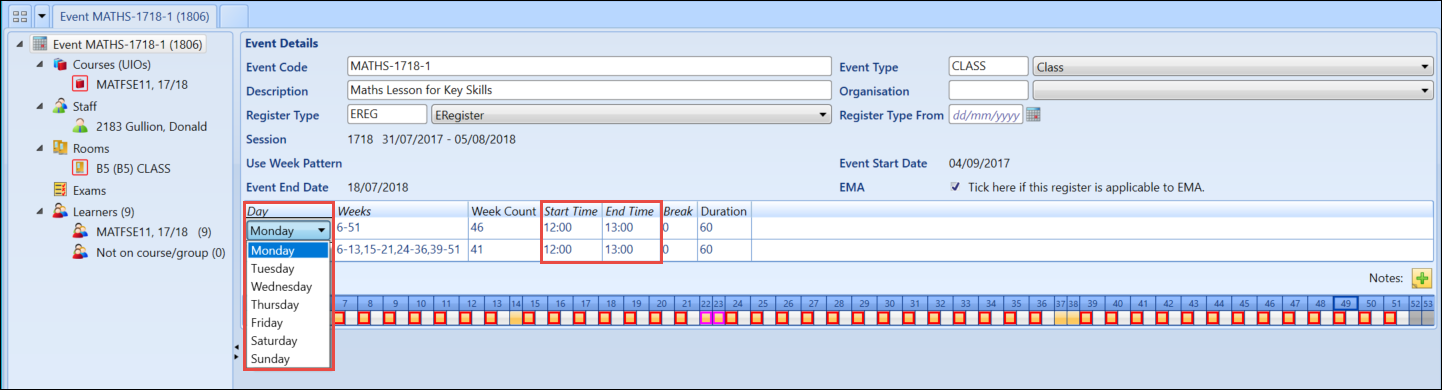
Task: Open the Organisation dropdown list
Action: pyautogui.click(x=1233, y=91)
